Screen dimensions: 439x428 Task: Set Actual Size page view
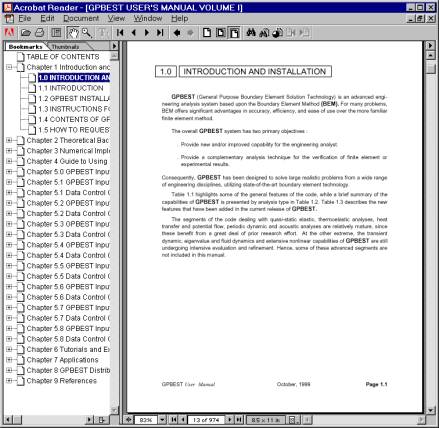pyautogui.click(x=207, y=33)
